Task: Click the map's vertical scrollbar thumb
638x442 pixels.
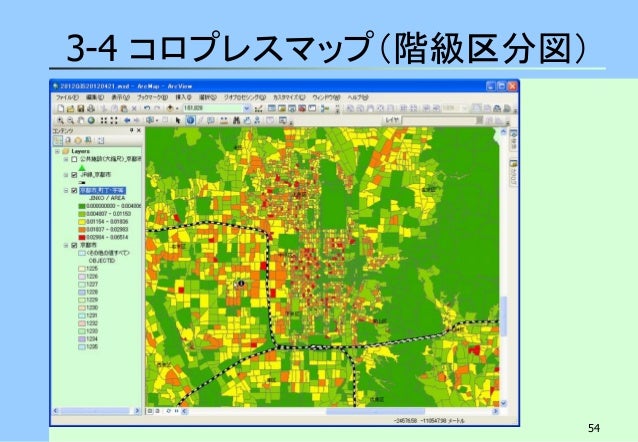Action: (504, 316)
